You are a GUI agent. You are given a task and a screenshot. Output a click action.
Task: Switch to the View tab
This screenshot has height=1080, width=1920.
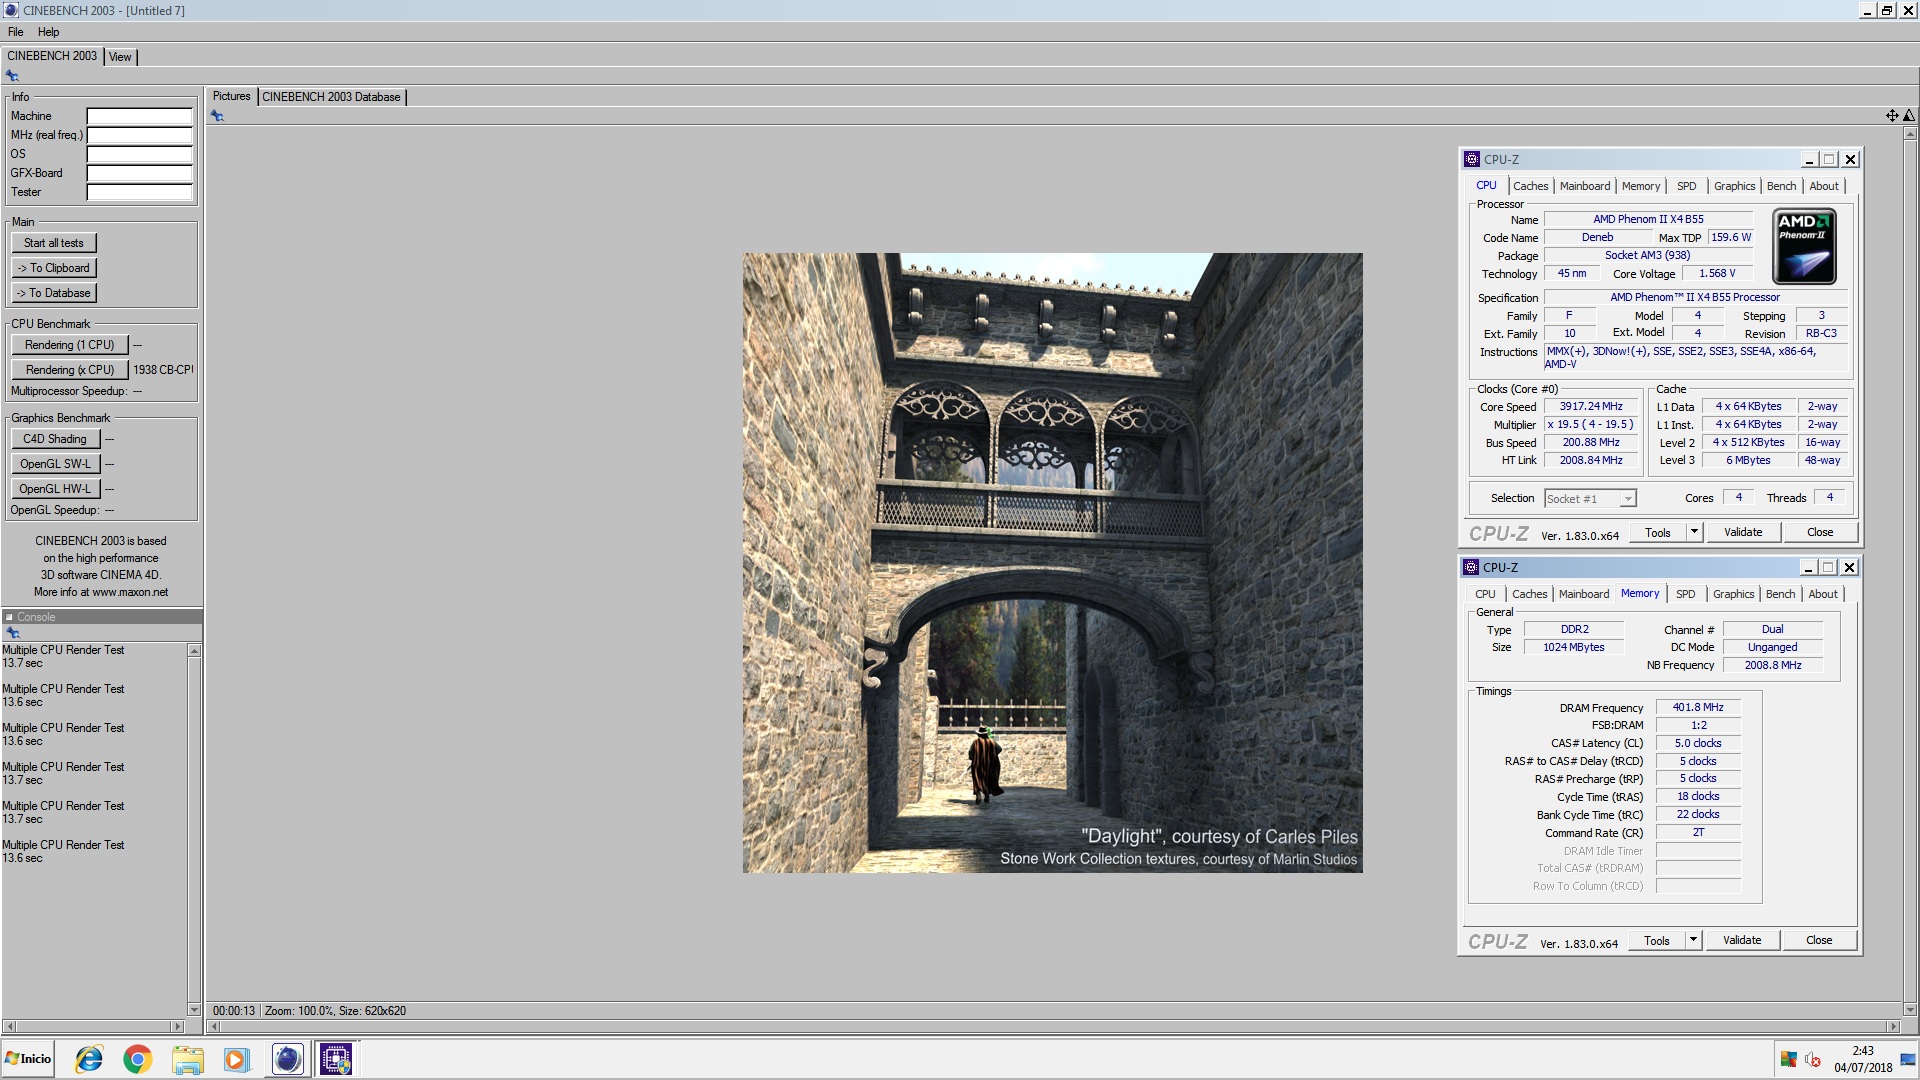[x=120, y=57]
